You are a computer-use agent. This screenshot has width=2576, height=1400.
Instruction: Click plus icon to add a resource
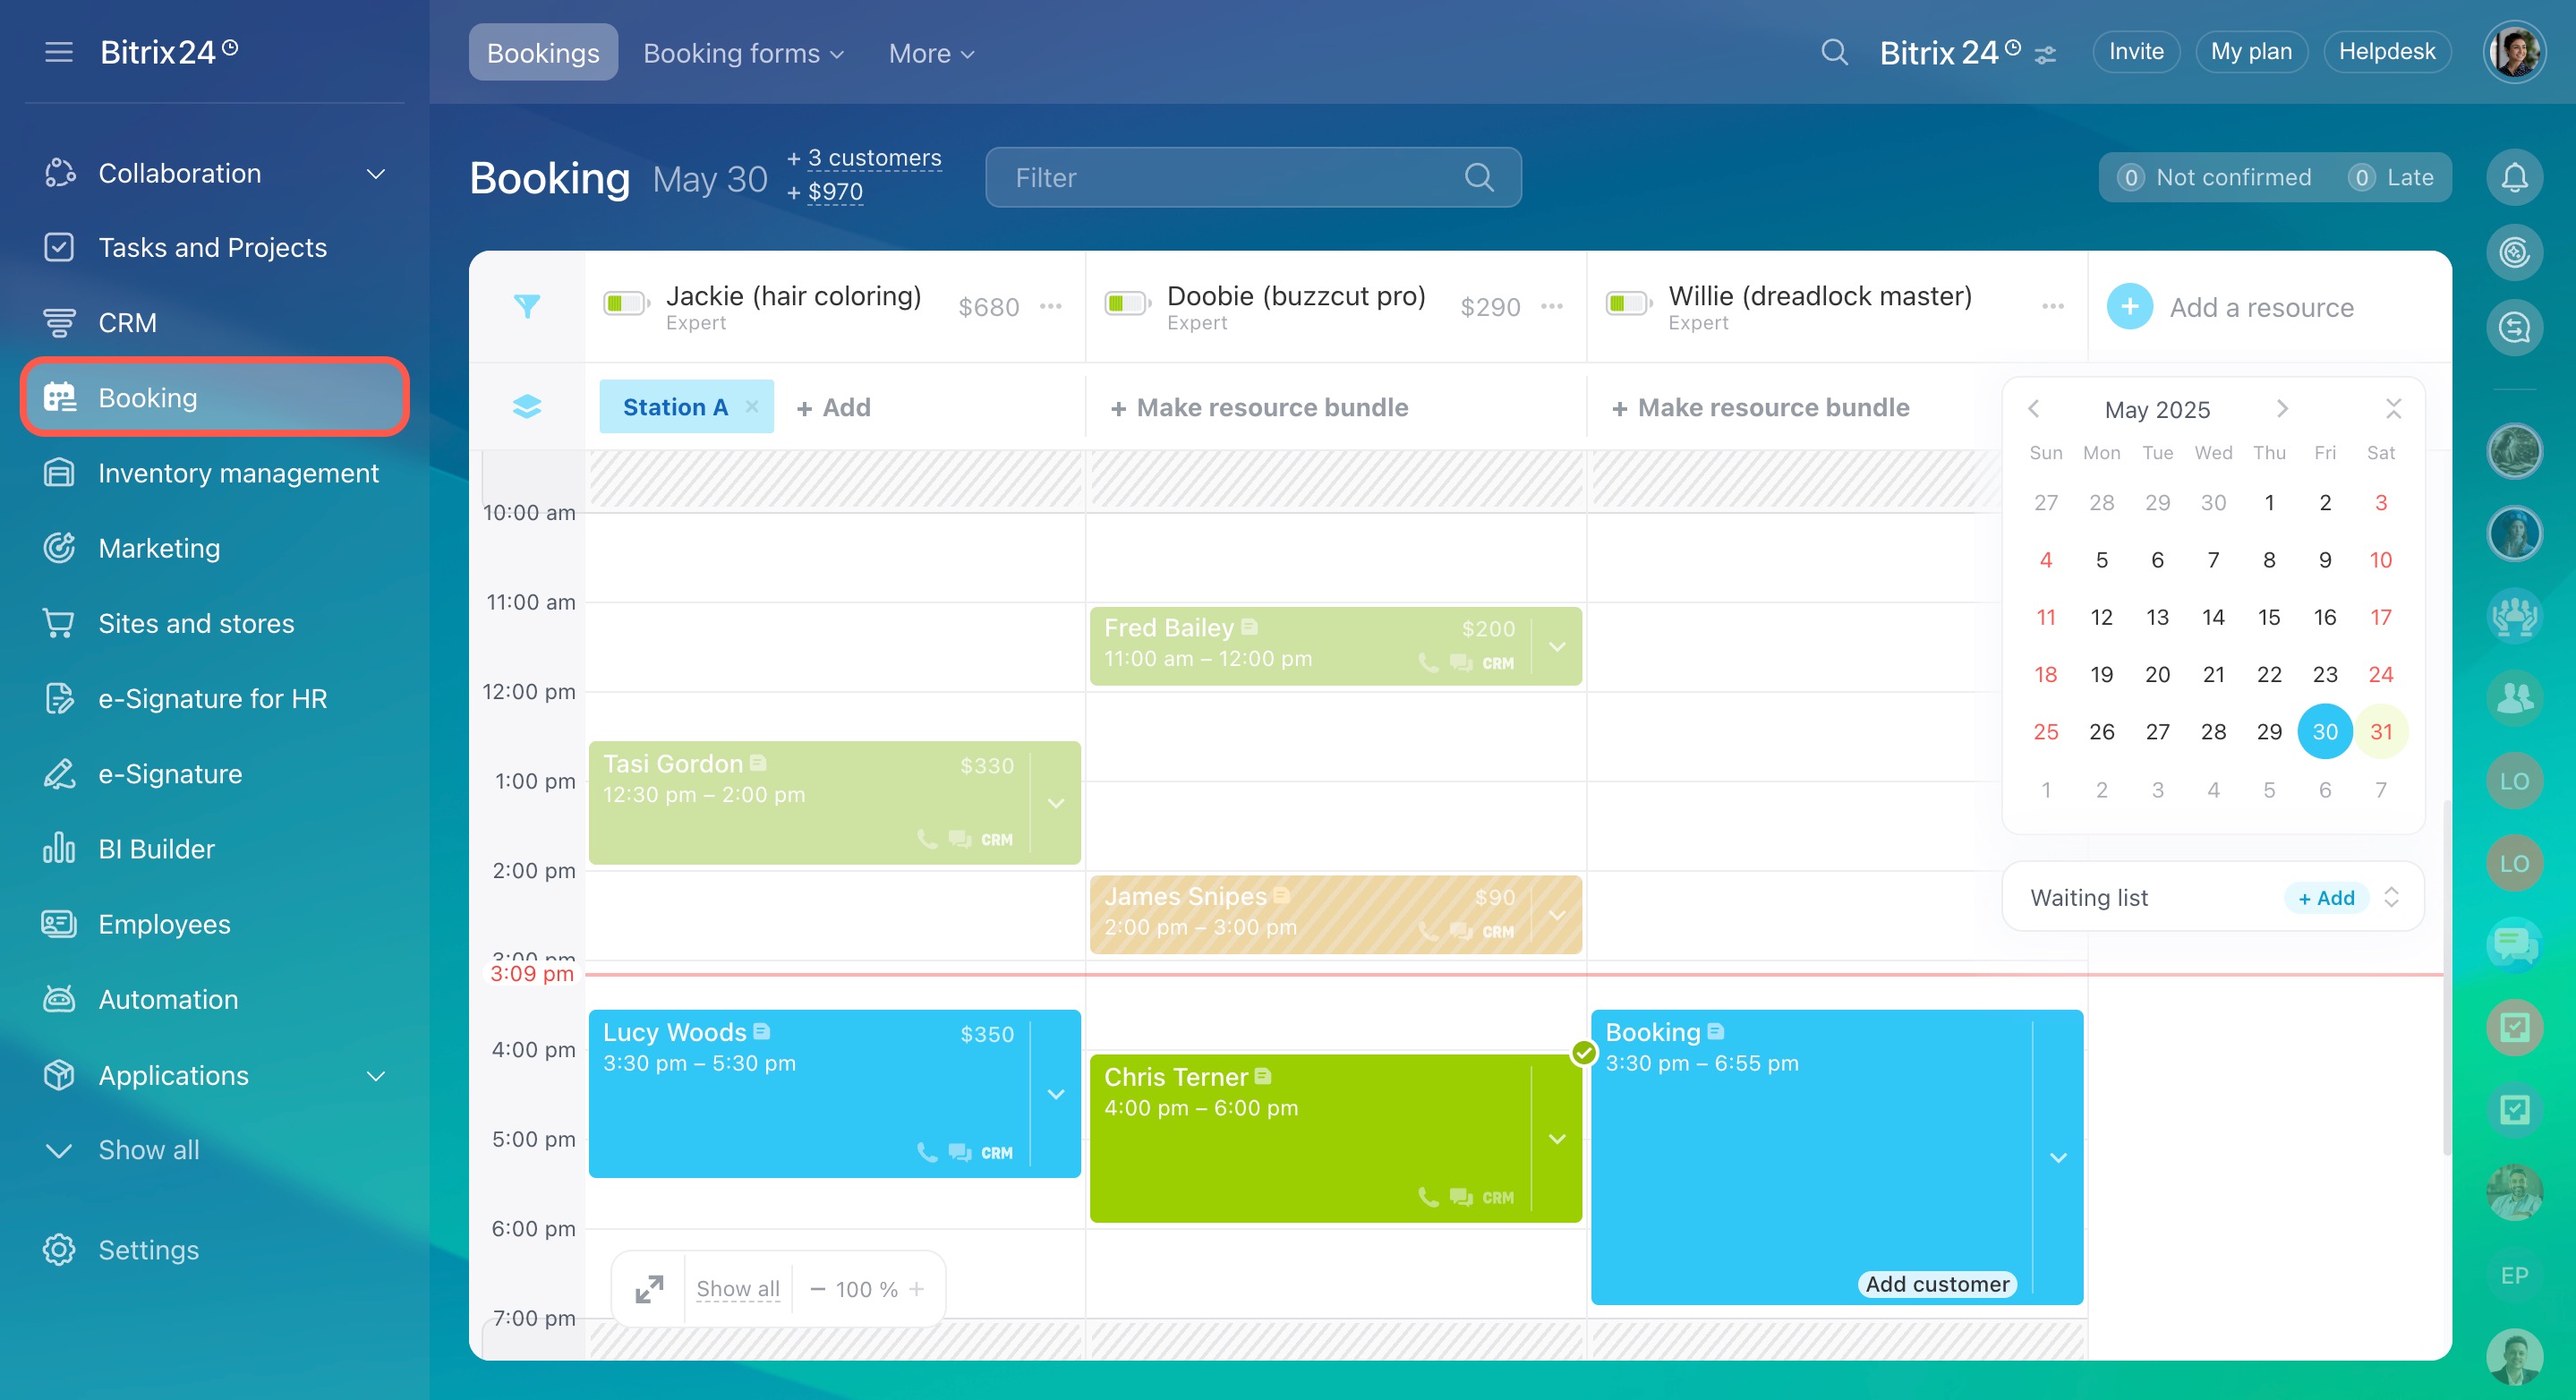pos(2129,307)
